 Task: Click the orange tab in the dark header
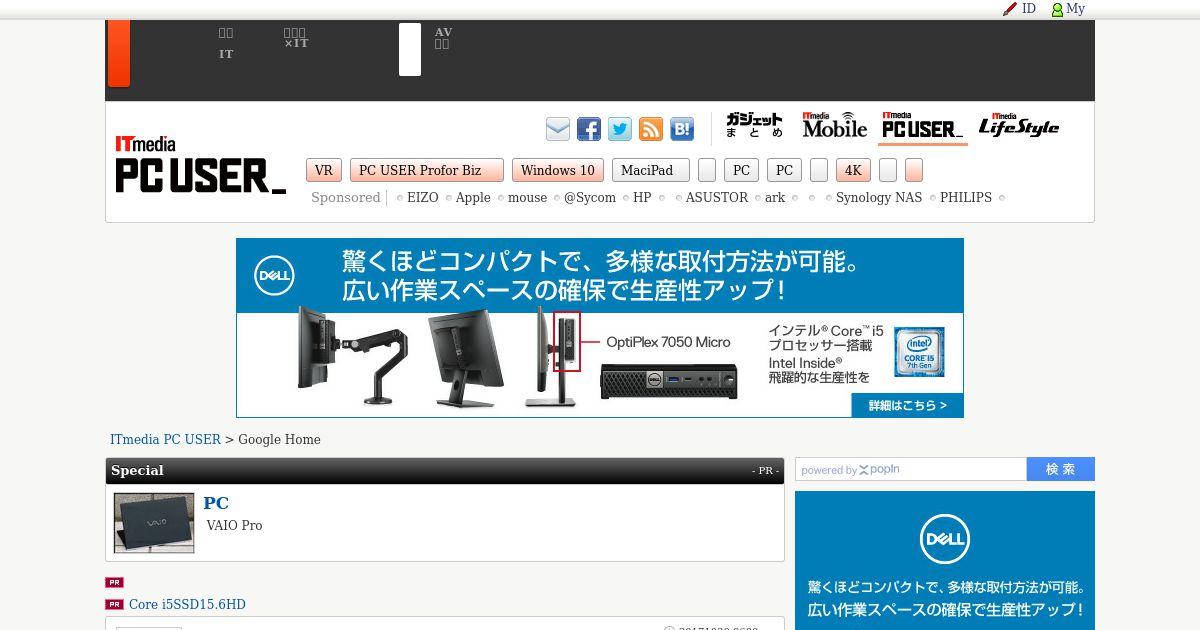119,53
